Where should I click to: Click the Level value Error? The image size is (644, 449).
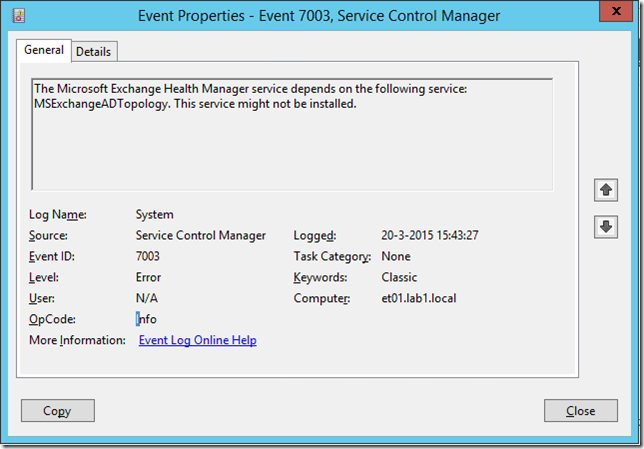(148, 277)
